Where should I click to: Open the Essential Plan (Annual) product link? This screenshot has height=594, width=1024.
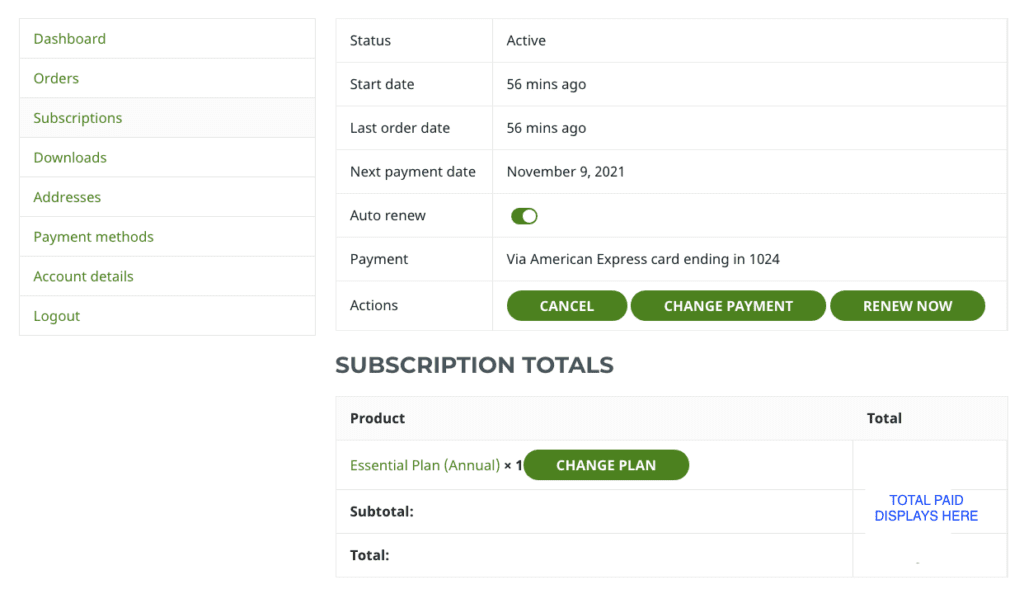(x=424, y=465)
